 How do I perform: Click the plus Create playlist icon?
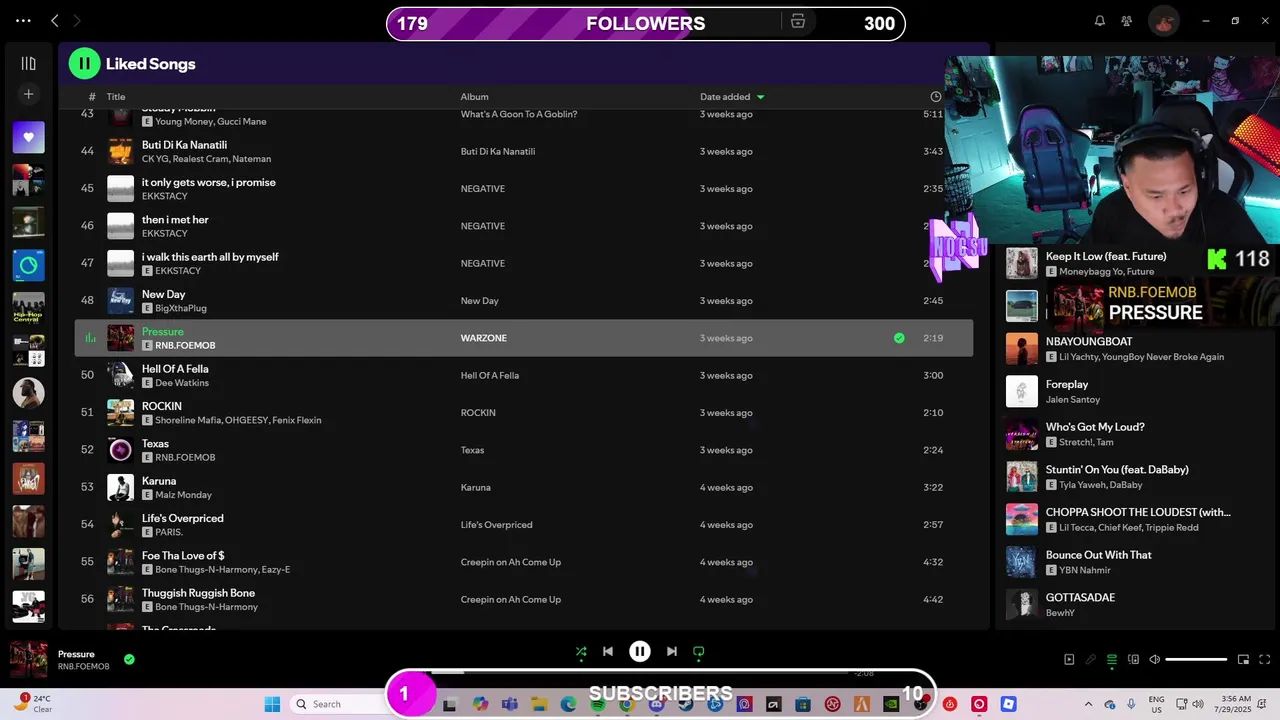(28, 94)
